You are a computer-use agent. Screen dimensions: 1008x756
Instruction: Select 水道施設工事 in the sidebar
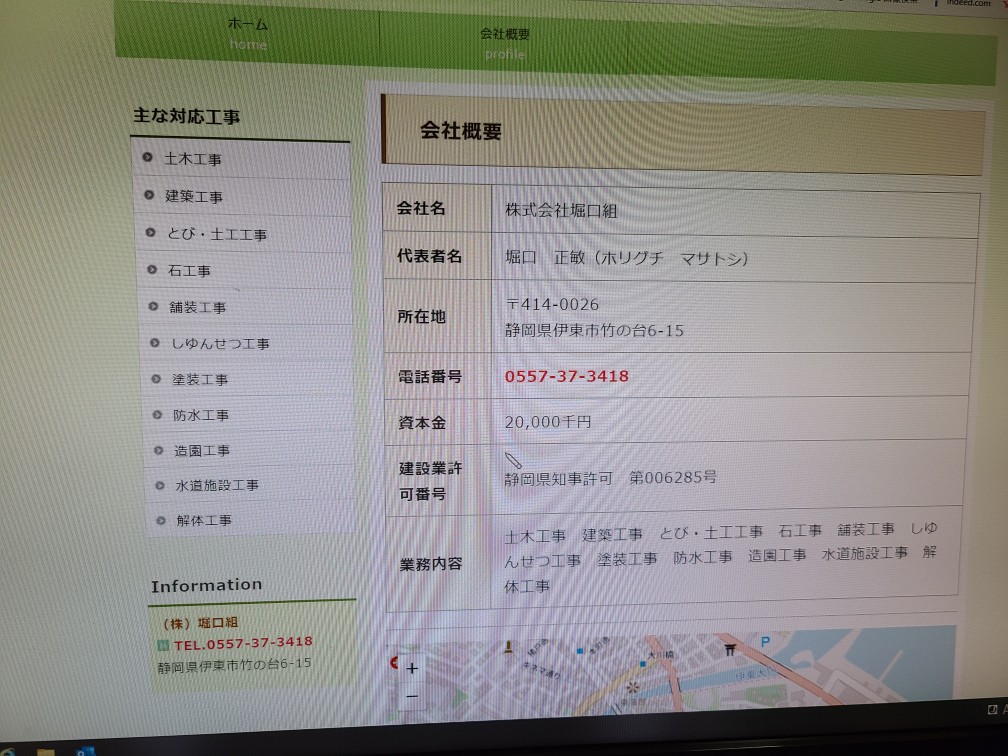click(x=217, y=485)
